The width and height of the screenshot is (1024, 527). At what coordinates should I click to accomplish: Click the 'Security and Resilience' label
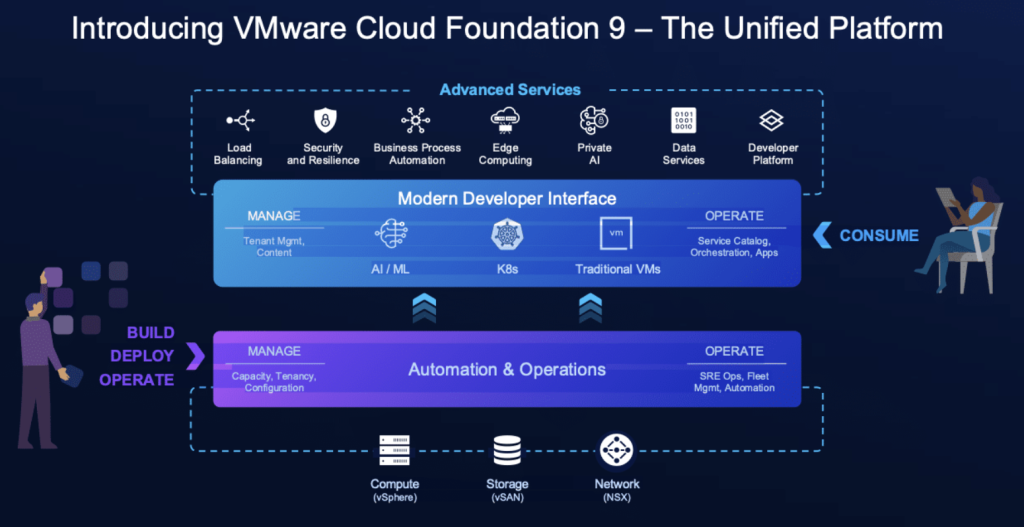click(323, 154)
